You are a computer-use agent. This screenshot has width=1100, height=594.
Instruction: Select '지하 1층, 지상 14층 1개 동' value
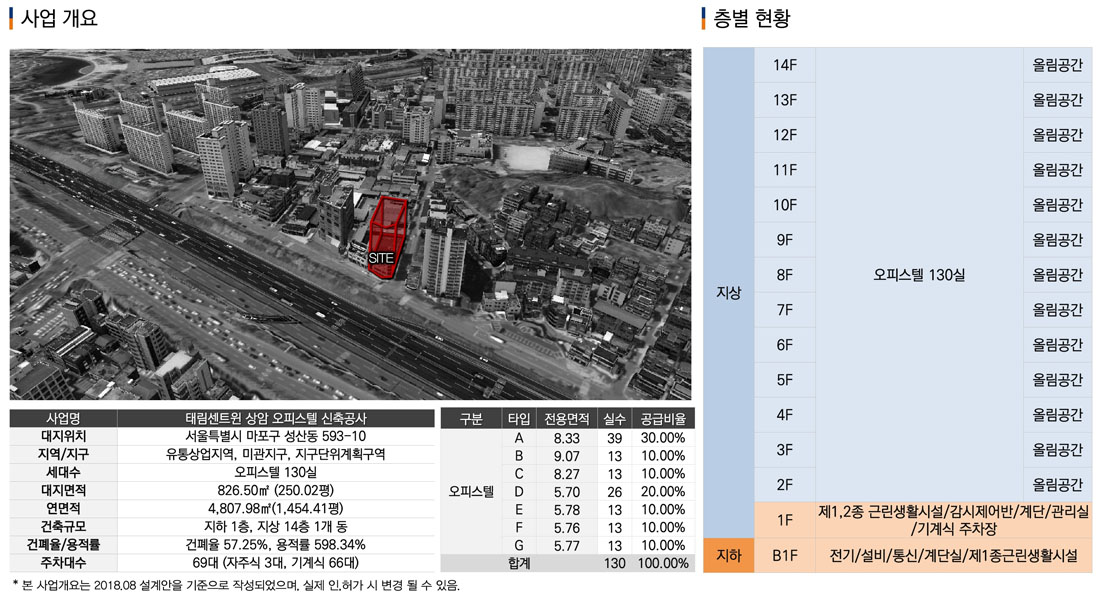pyautogui.click(x=276, y=527)
